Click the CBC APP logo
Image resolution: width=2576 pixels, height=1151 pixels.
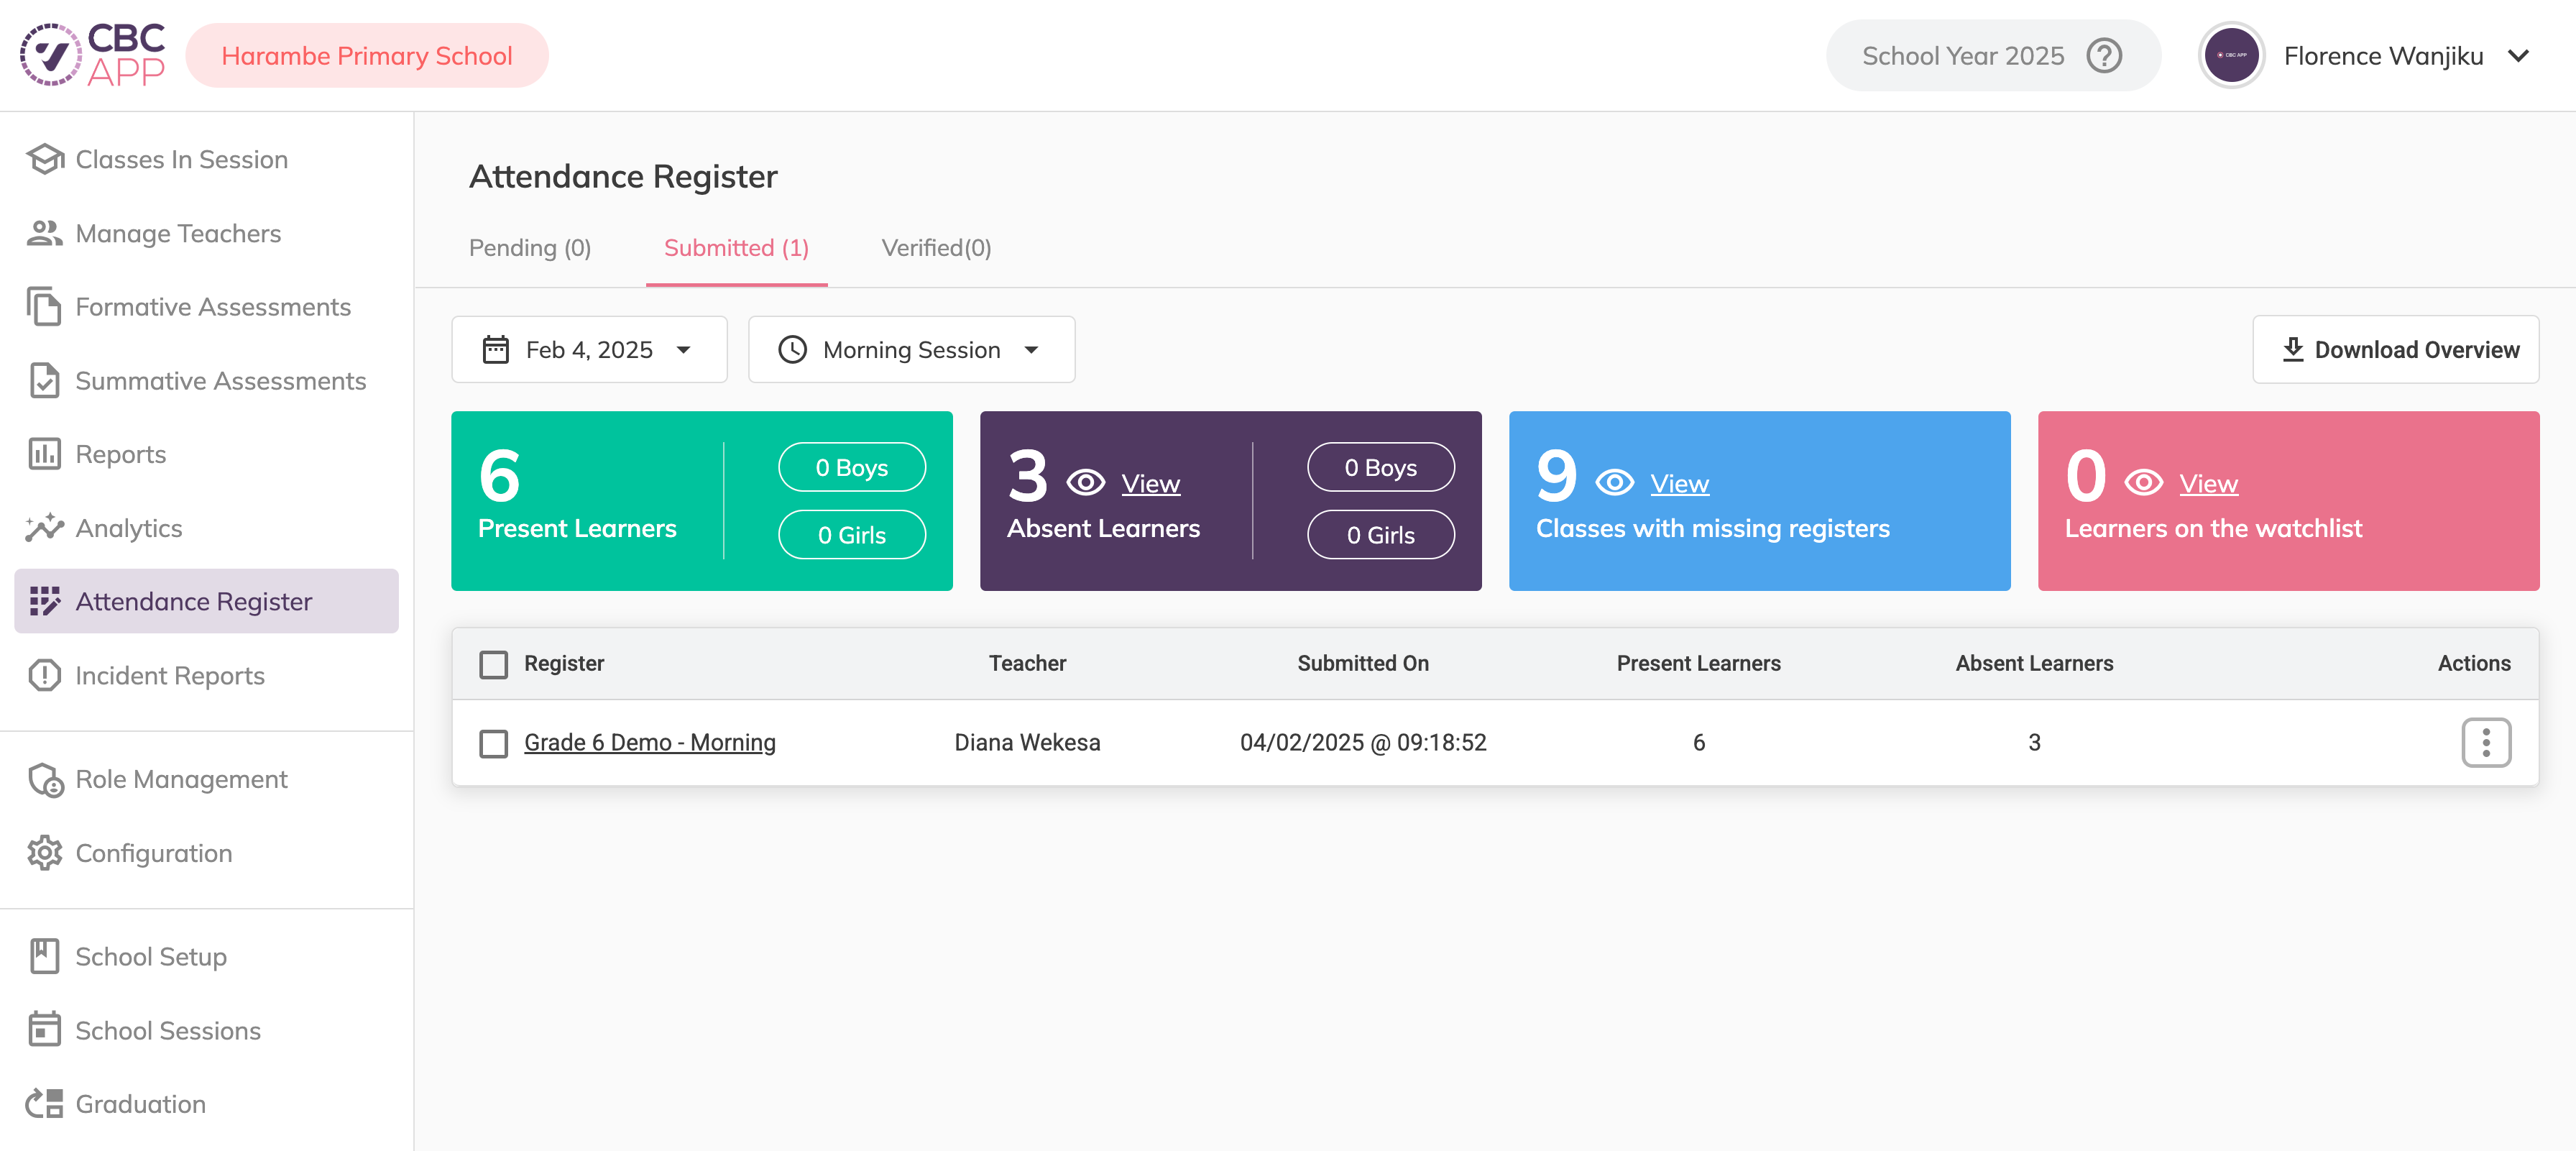92,55
